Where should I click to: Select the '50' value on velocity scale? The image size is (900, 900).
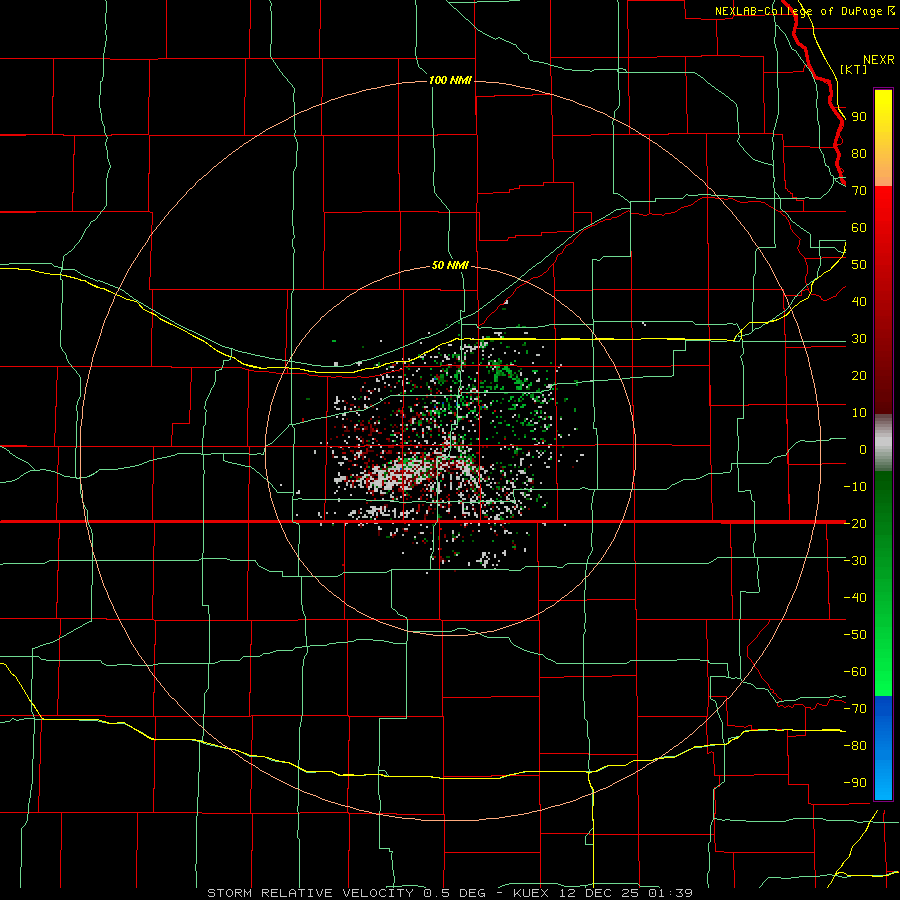coord(859,265)
